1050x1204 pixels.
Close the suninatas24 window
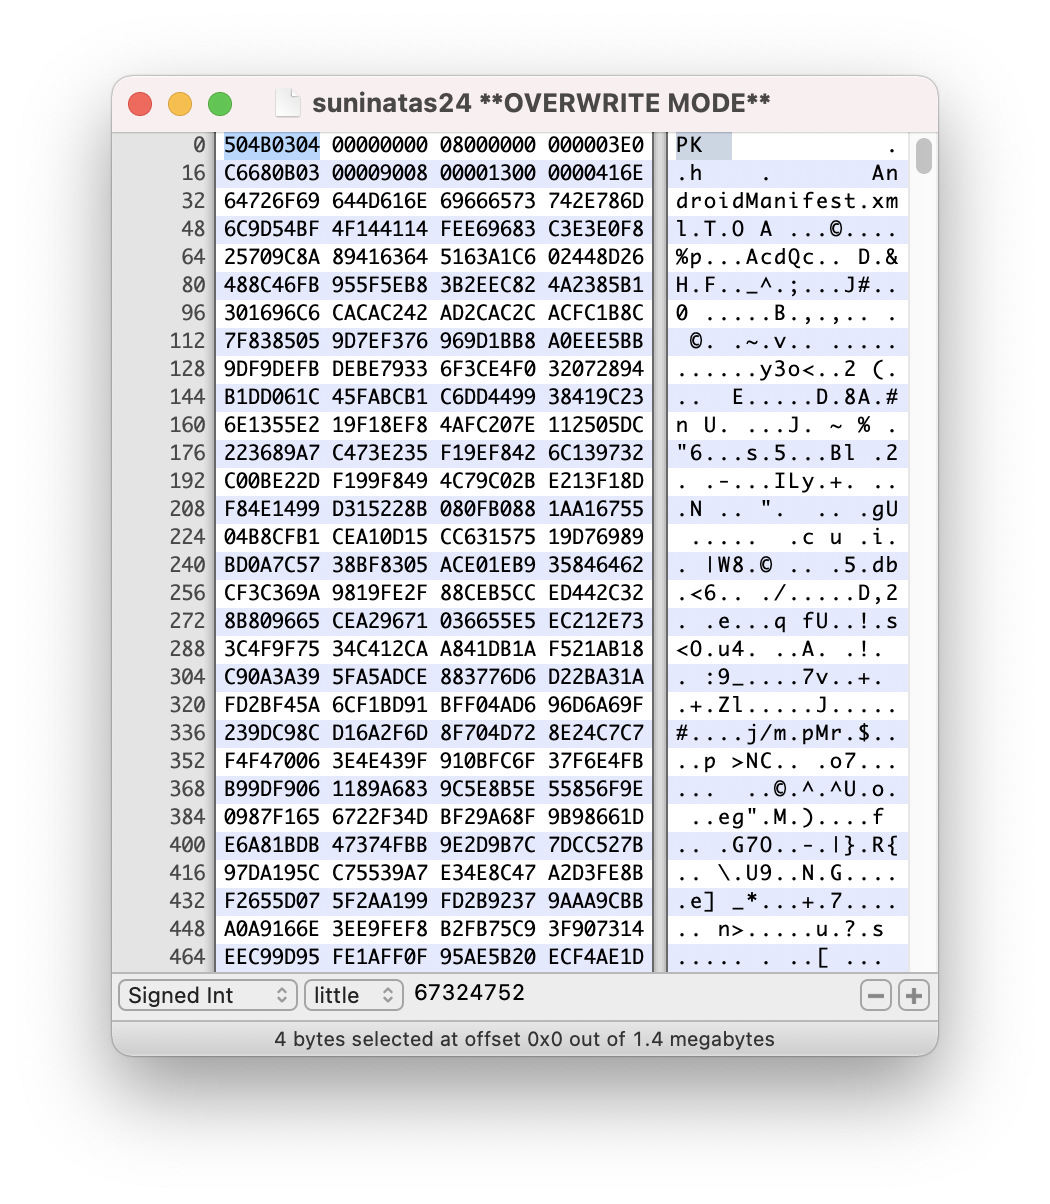(140, 103)
